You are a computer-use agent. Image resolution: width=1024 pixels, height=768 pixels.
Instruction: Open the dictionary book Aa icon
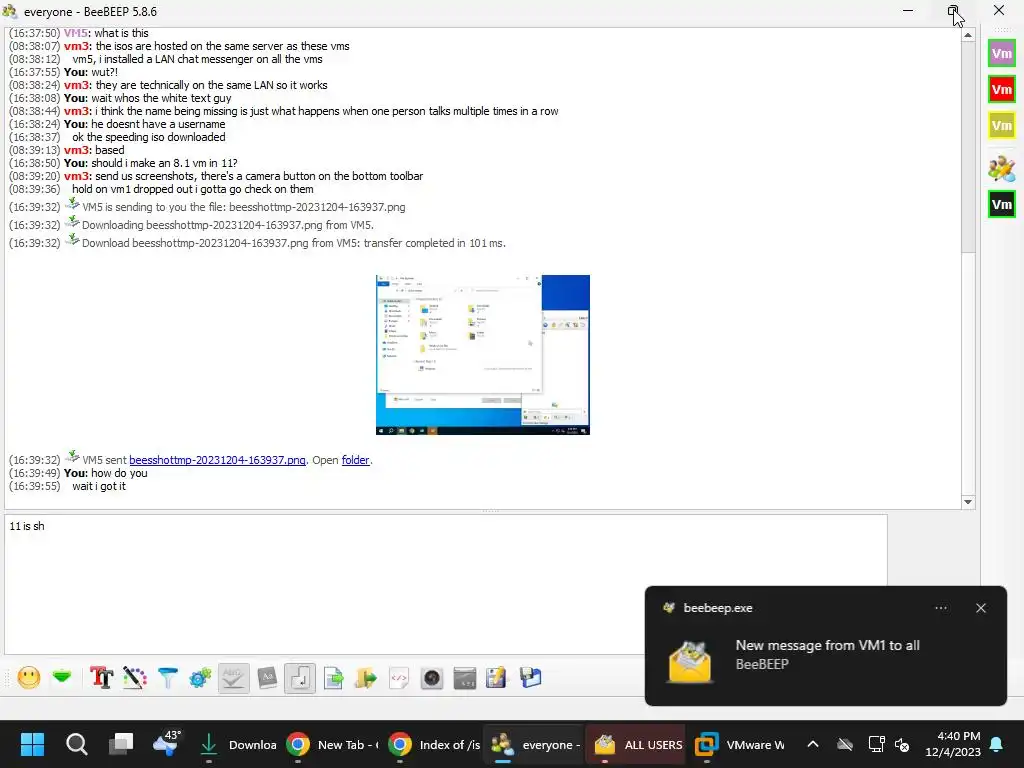(x=267, y=678)
